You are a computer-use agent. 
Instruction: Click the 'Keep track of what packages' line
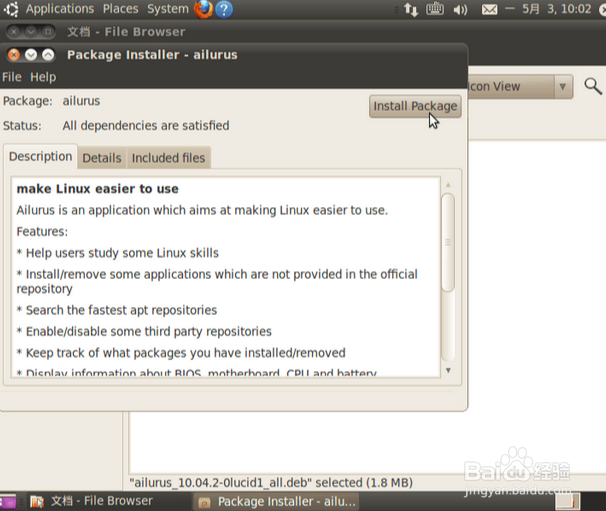[181, 353]
